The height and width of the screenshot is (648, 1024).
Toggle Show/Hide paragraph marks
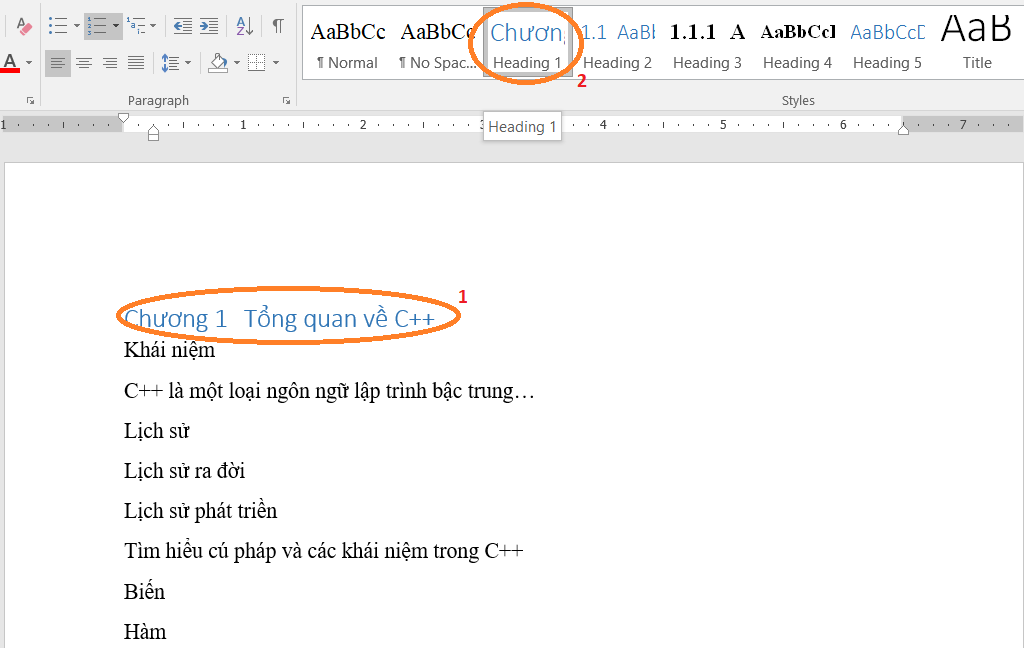click(x=279, y=25)
